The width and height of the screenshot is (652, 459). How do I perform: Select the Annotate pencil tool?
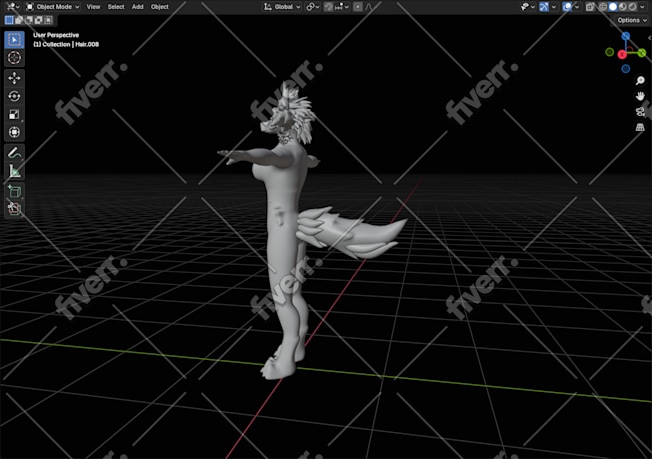pos(15,153)
